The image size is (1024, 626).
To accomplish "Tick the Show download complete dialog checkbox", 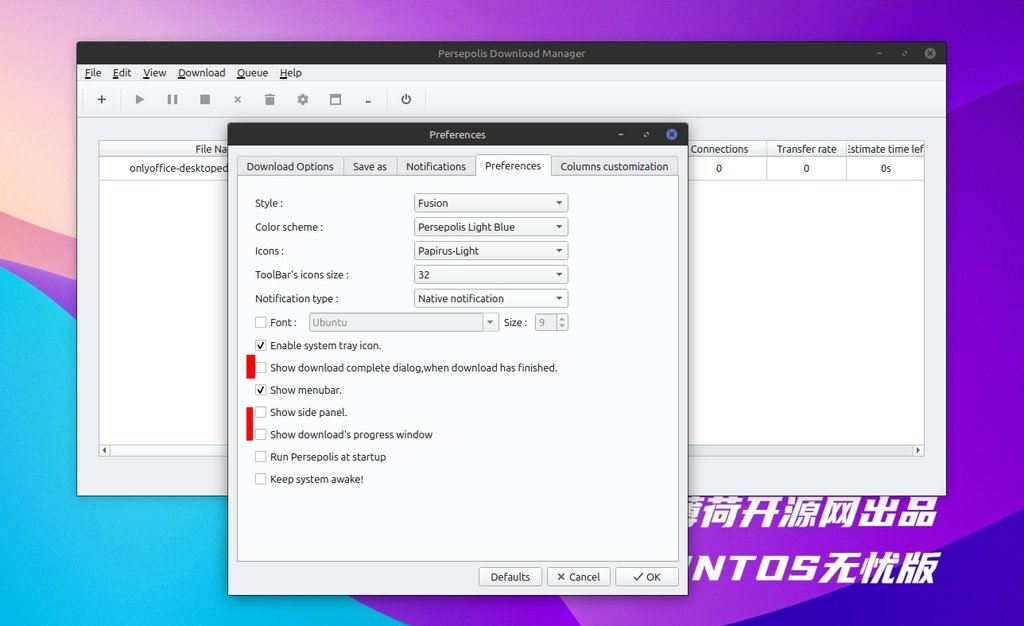I will click(261, 368).
